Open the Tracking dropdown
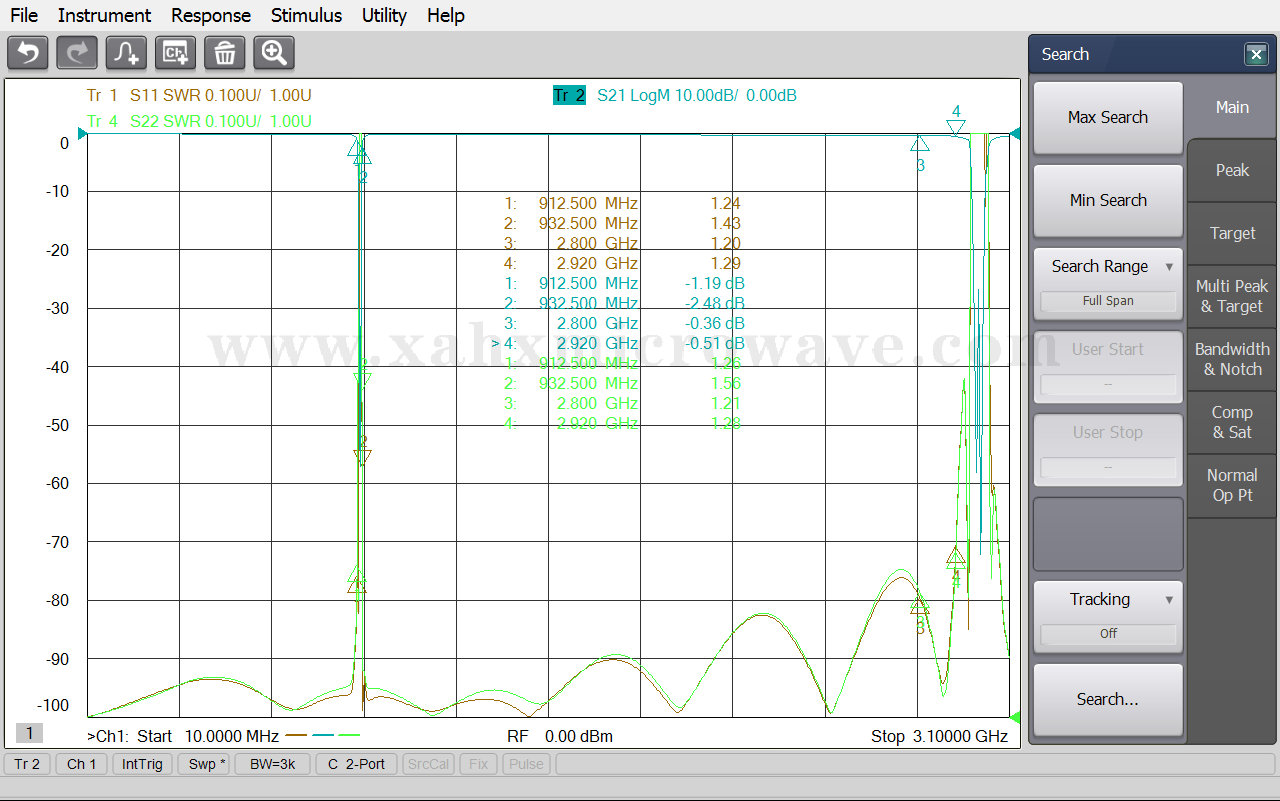Screen dimensions: 1280x801 [1108, 600]
